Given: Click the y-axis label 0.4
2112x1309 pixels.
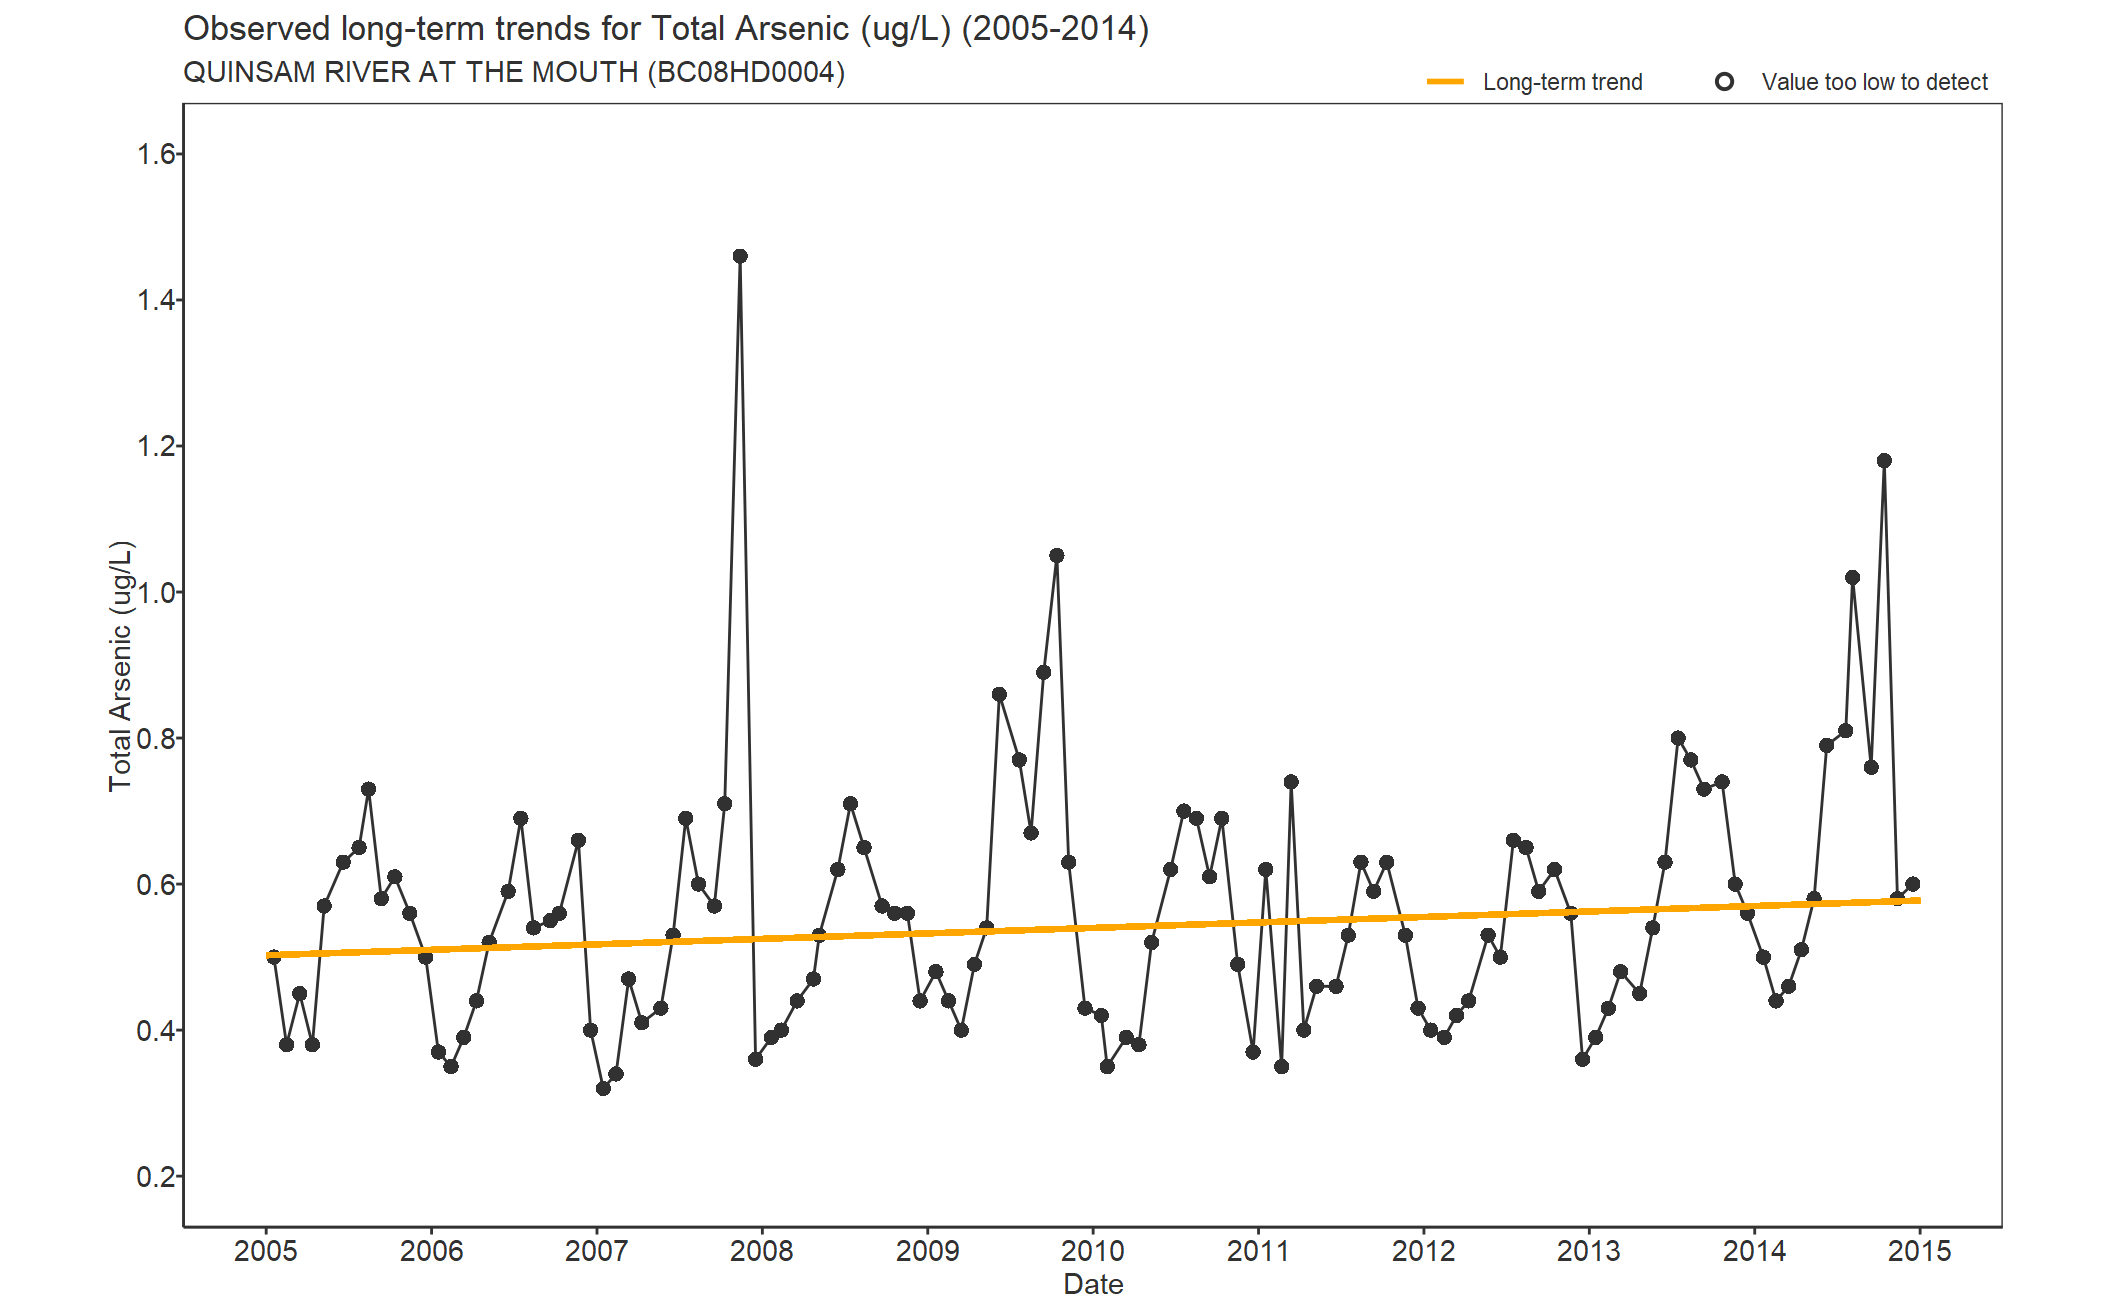Looking at the screenshot, I should [156, 1030].
